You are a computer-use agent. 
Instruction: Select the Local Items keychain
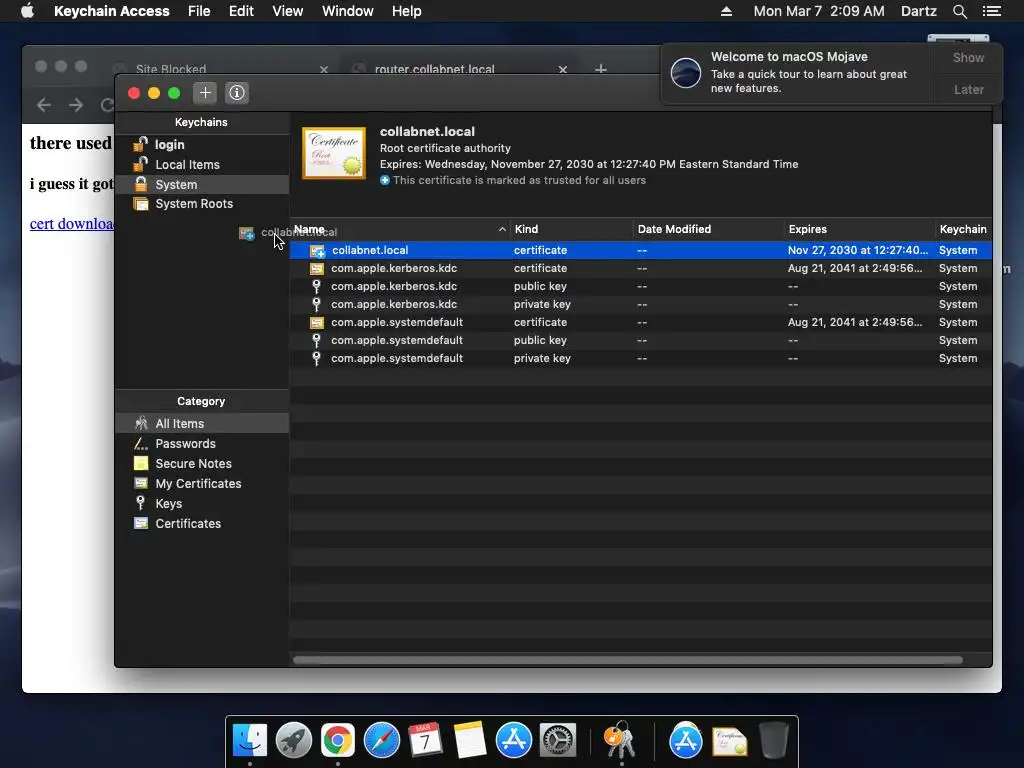point(202,165)
